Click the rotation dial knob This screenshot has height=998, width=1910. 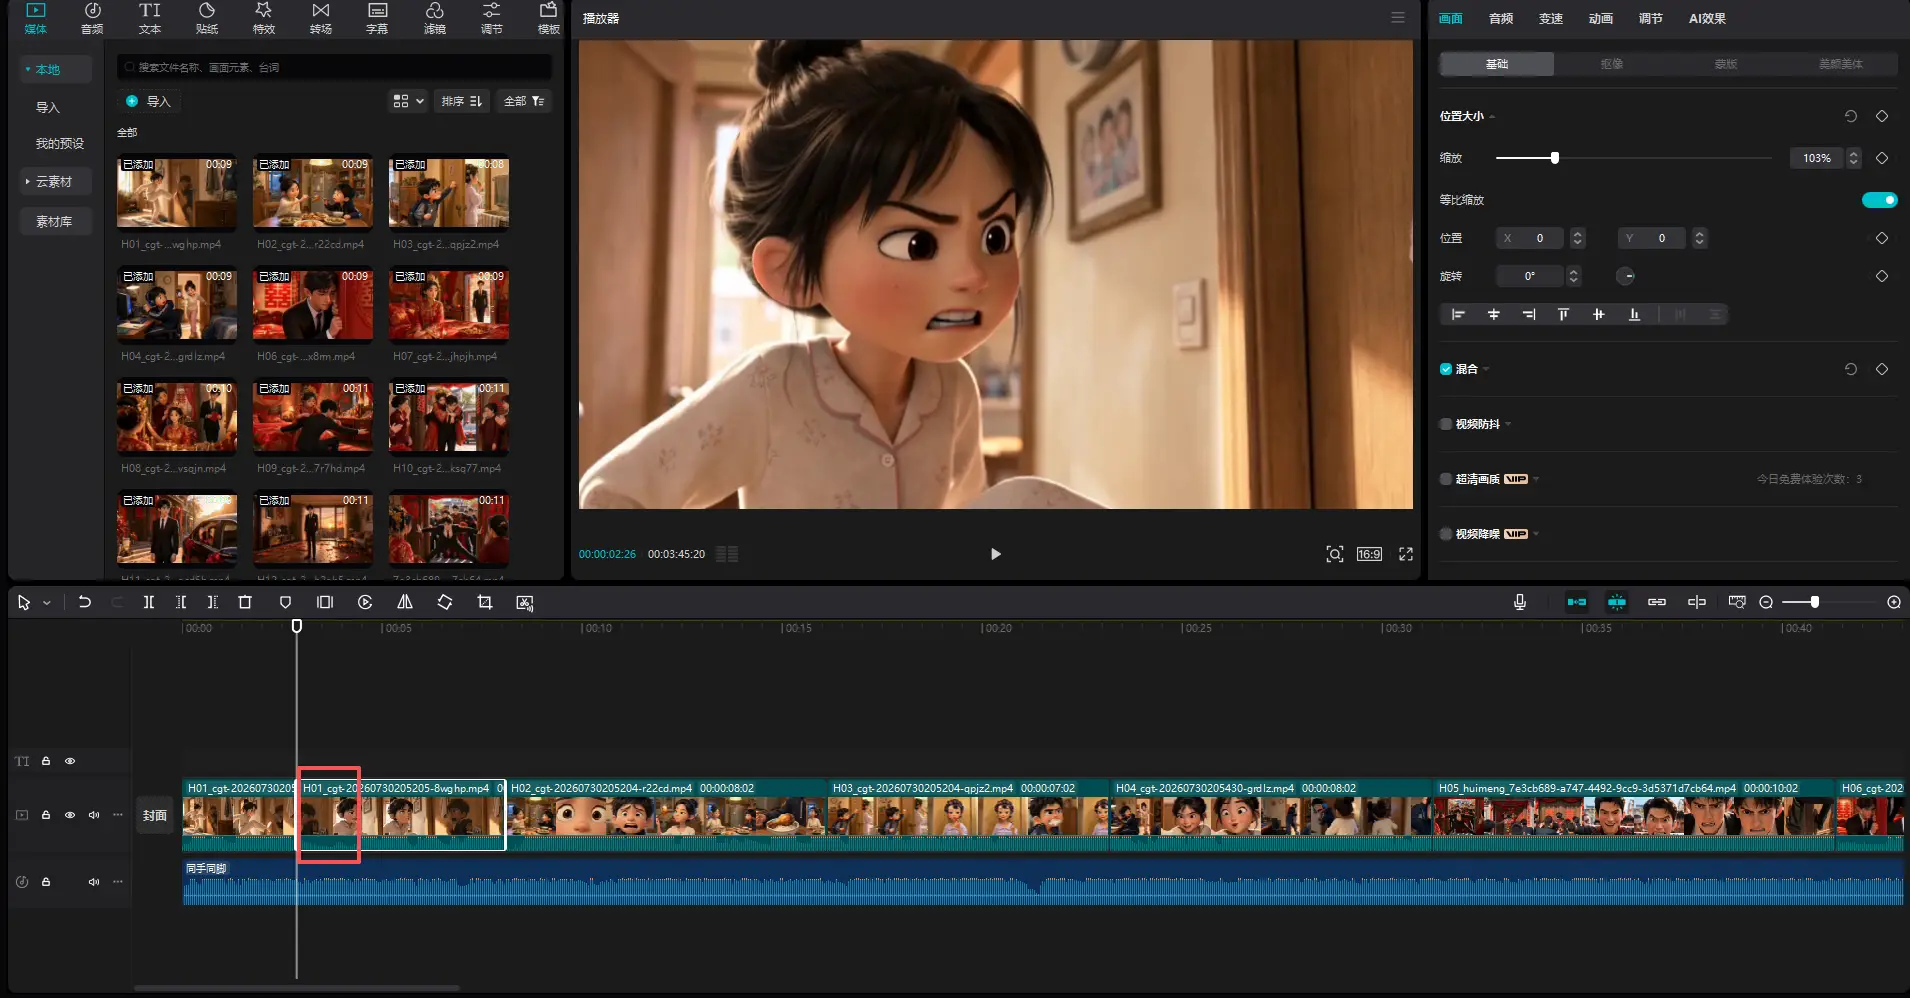(x=1626, y=276)
